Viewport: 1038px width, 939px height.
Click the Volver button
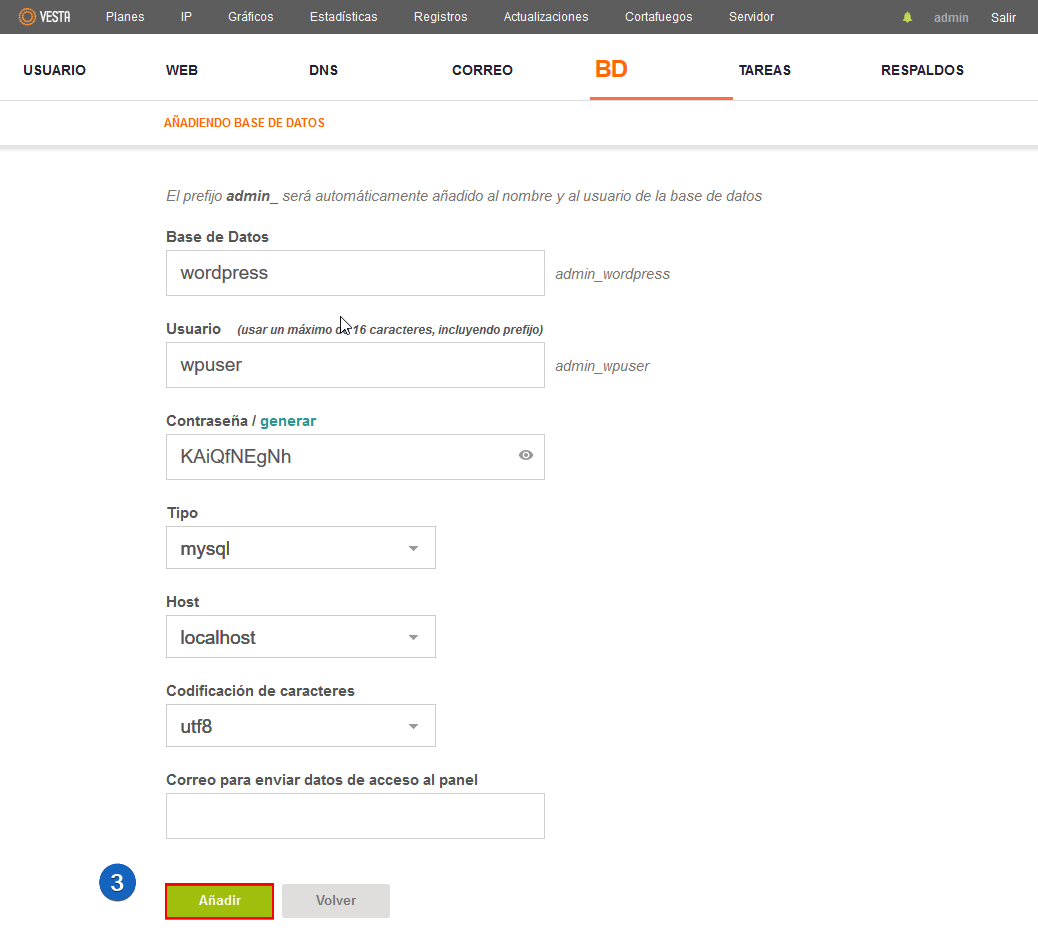click(336, 901)
